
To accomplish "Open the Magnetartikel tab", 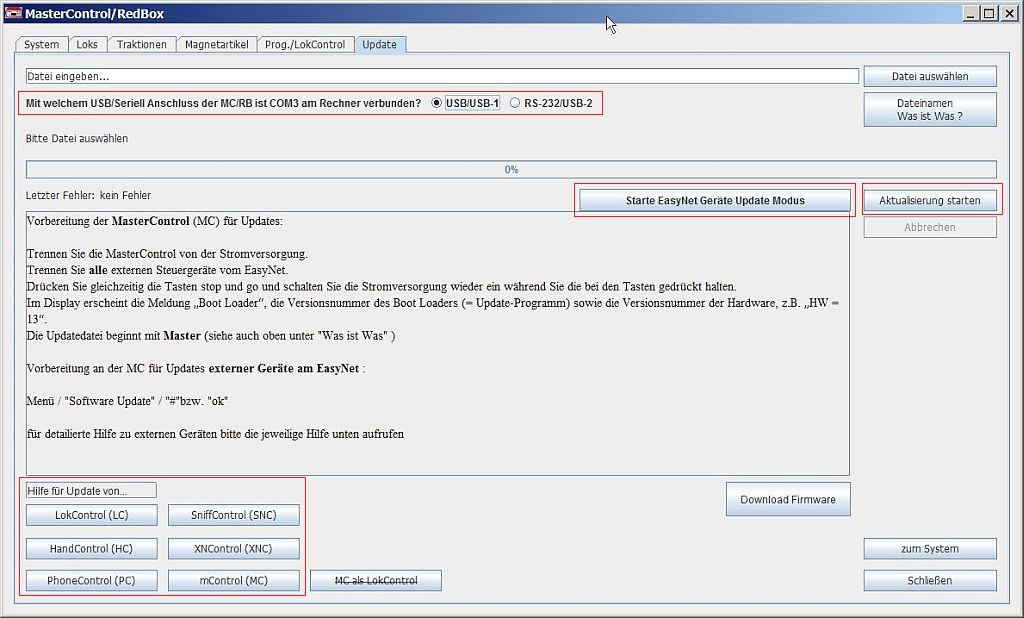I will (216, 44).
